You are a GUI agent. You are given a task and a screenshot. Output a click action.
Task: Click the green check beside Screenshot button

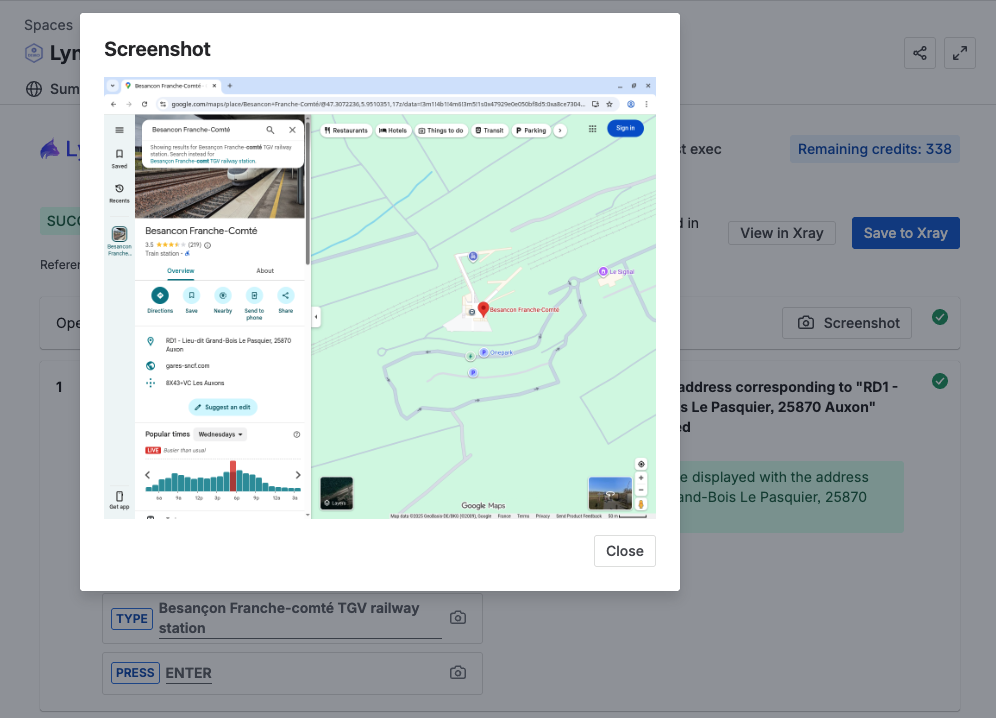pyautogui.click(x=940, y=317)
